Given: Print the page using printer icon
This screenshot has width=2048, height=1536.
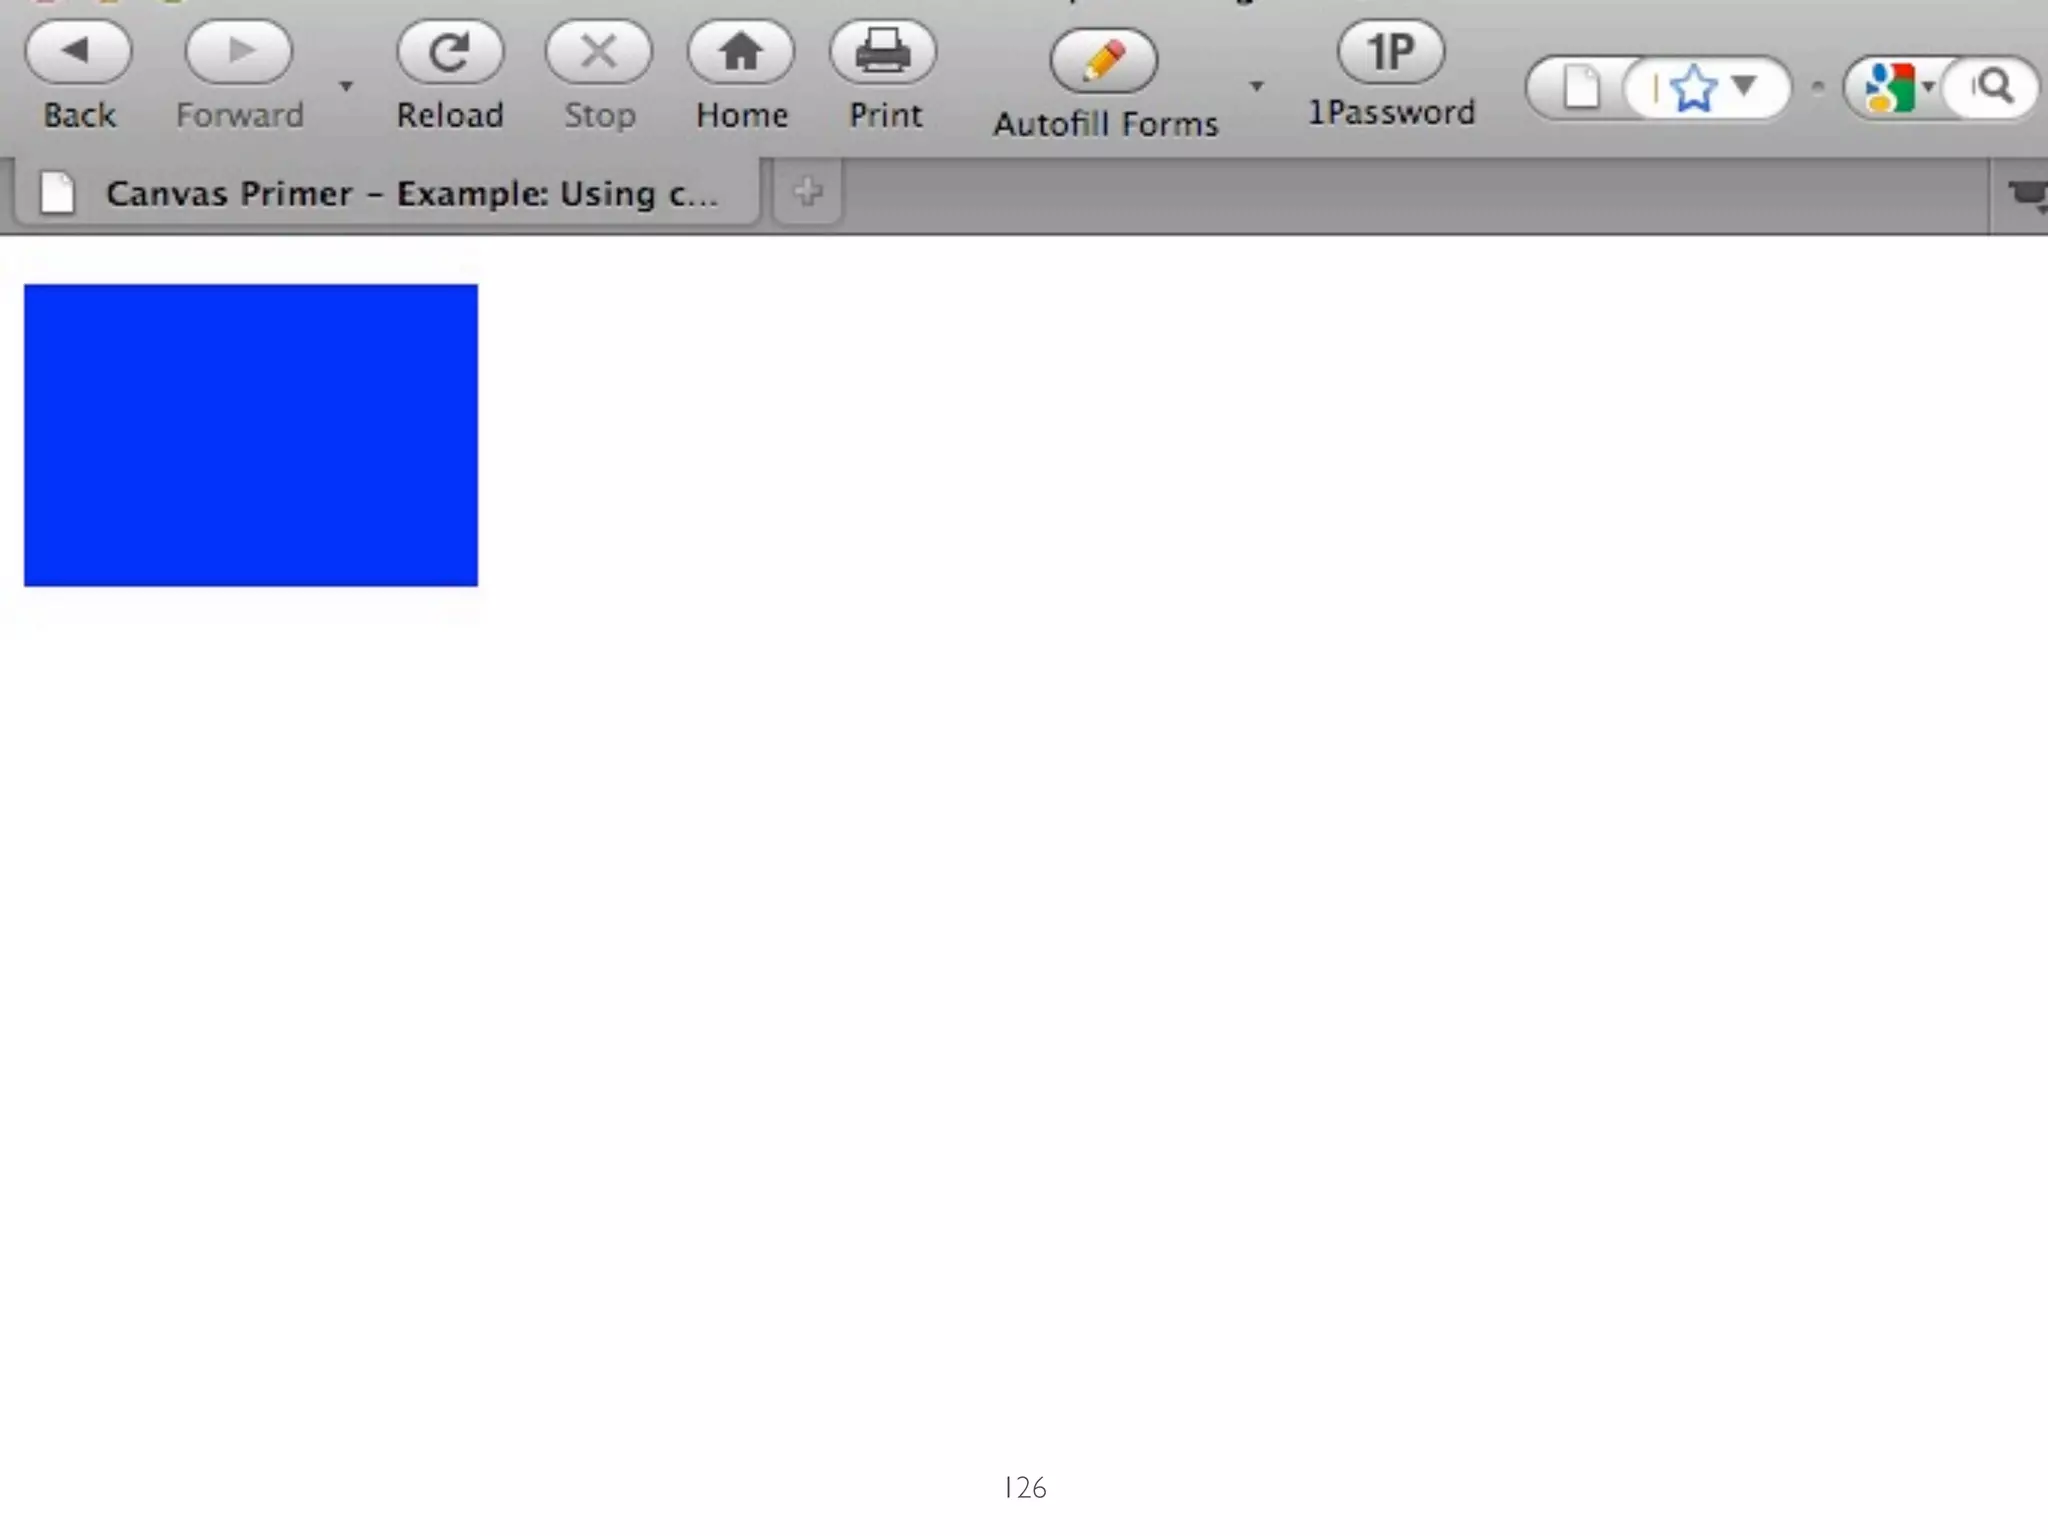Looking at the screenshot, I should [883, 52].
